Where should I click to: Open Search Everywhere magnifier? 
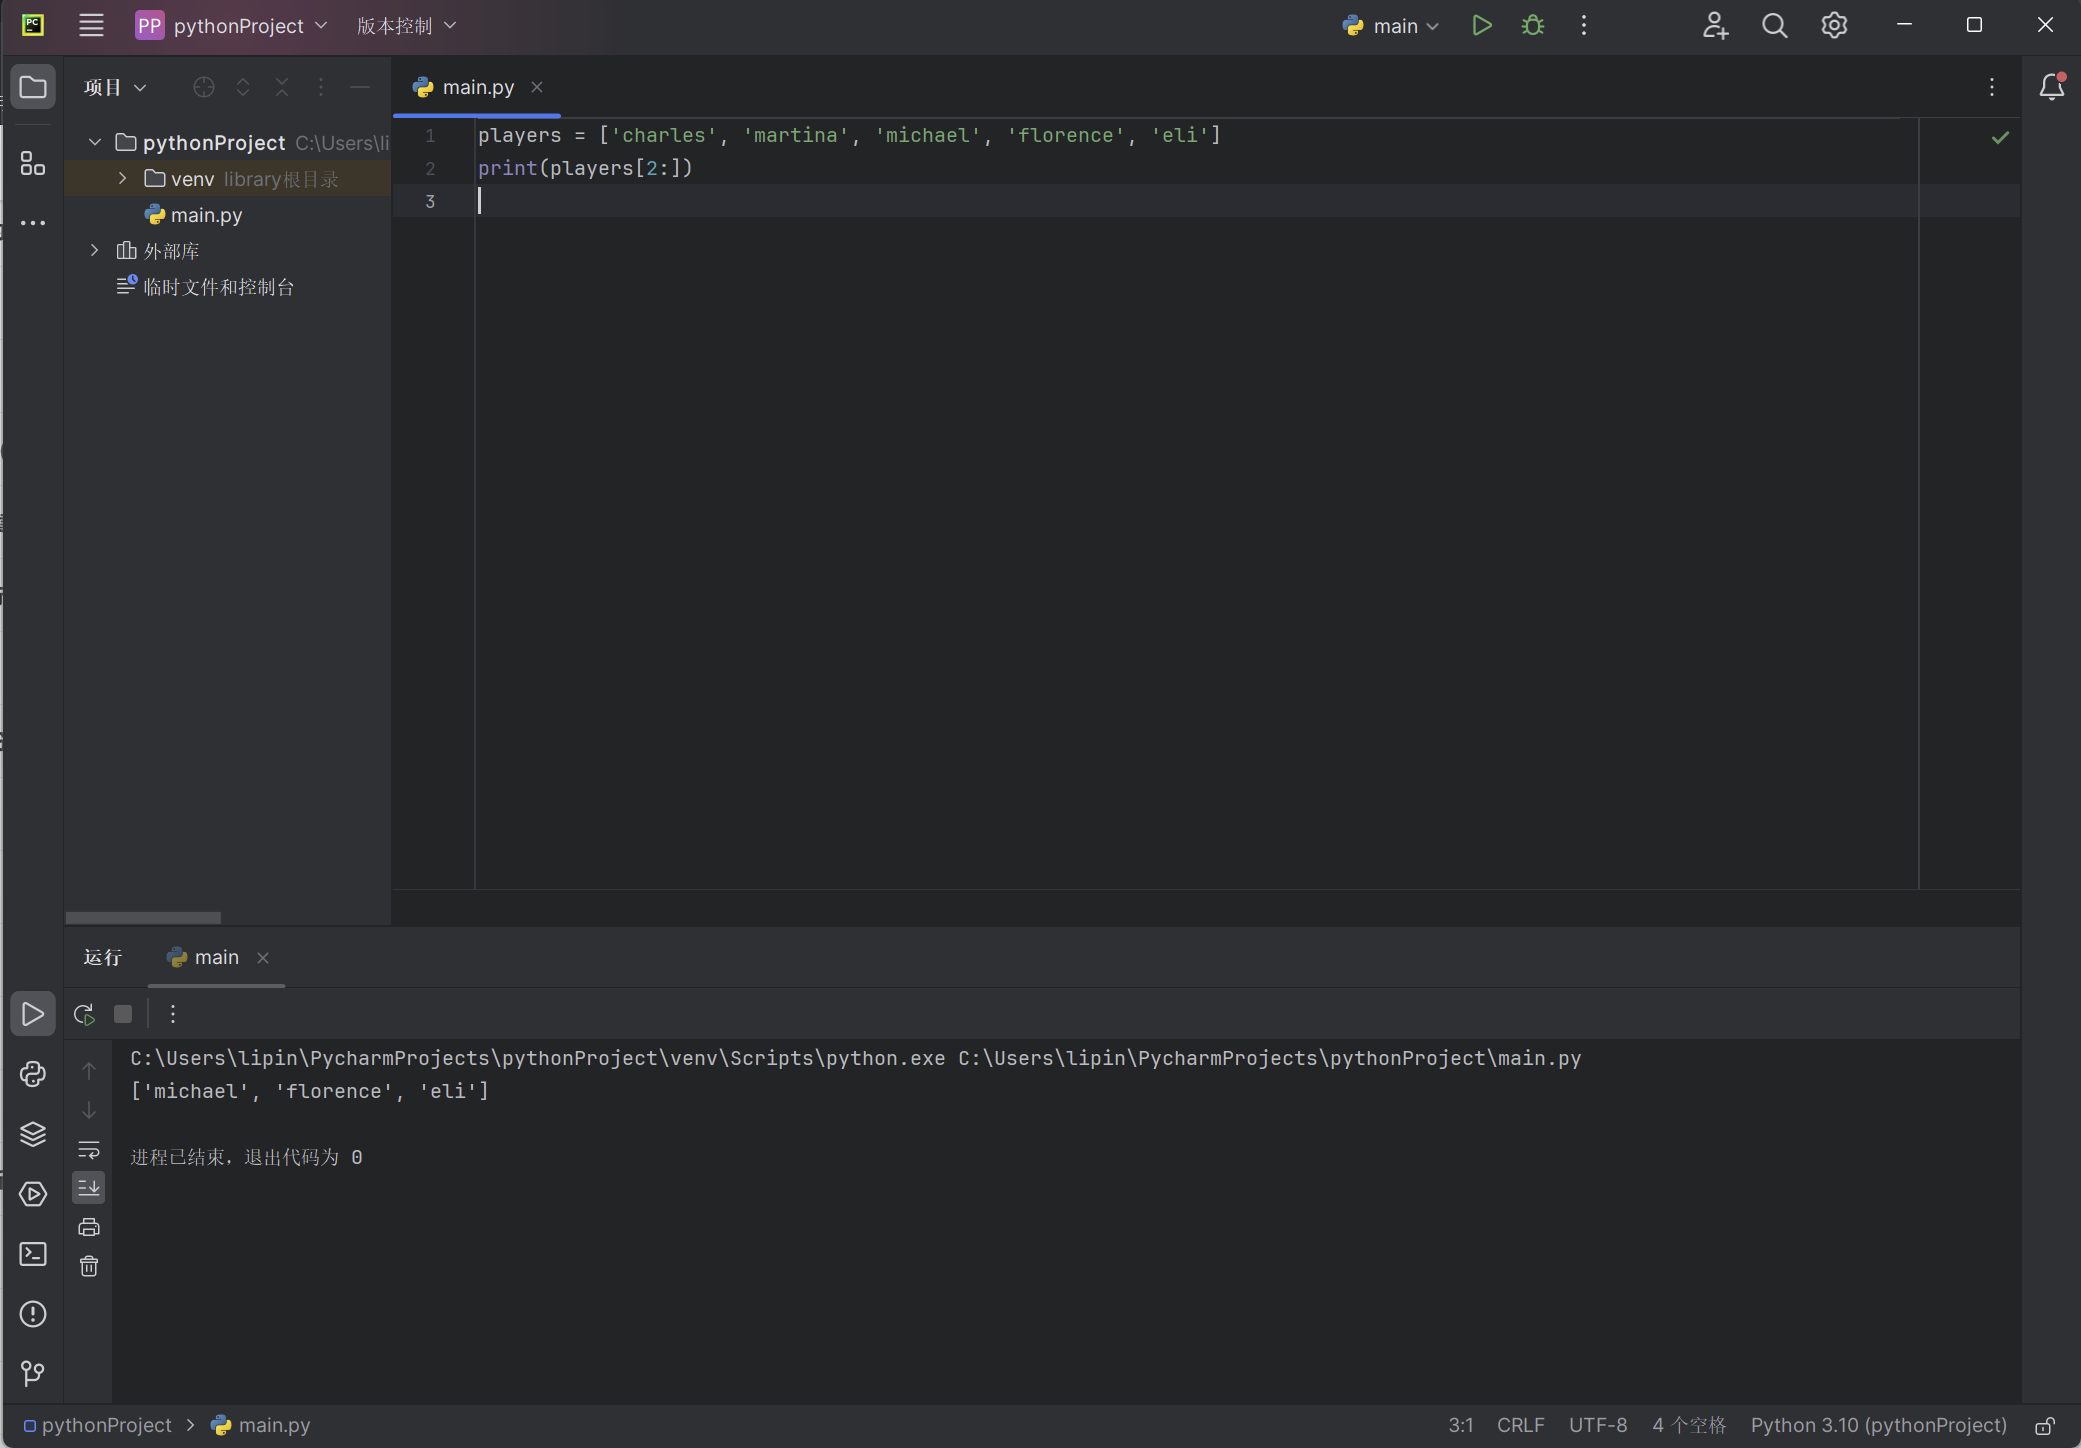click(x=1775, y=26)
